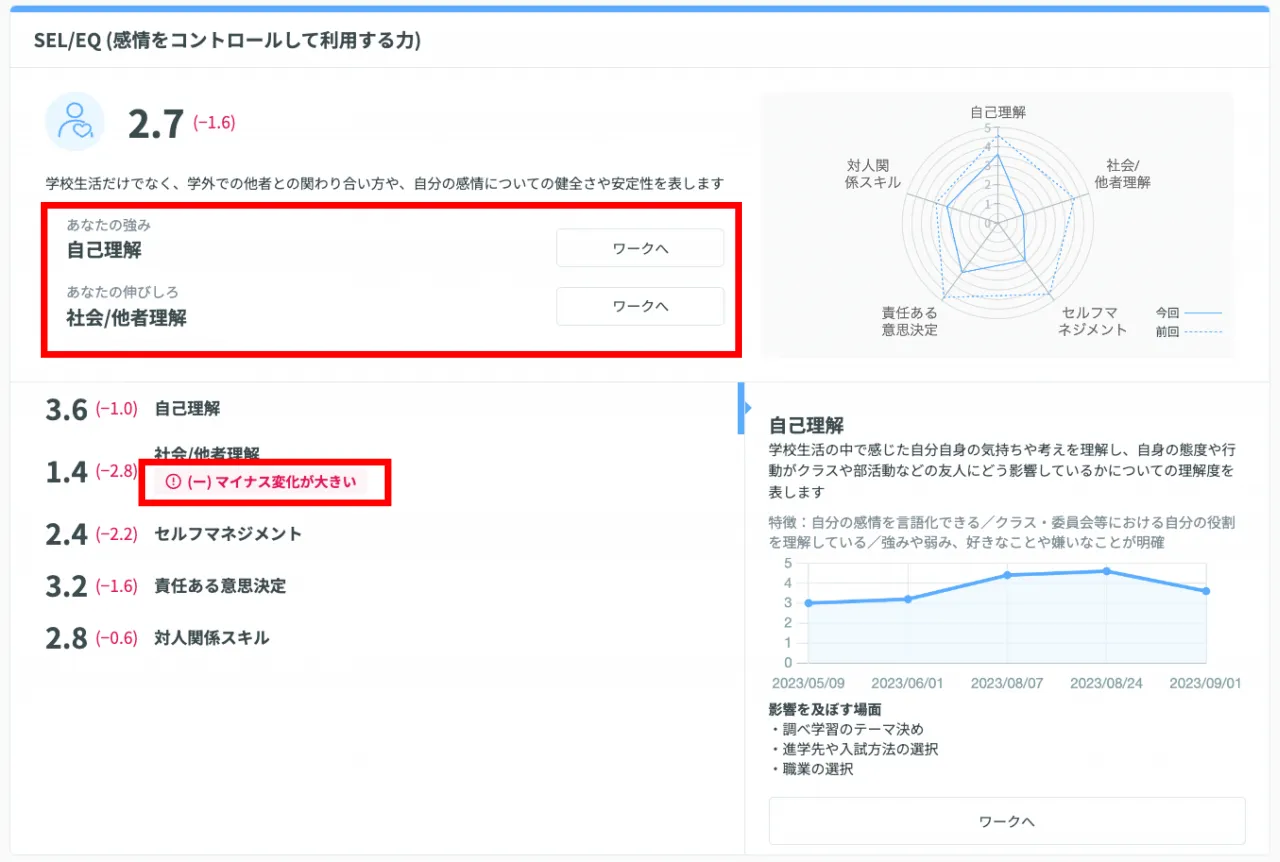Click the 影響を及ぼす場面 heading
Viewport: 1280px width, 862px height.
click(825, 710)
